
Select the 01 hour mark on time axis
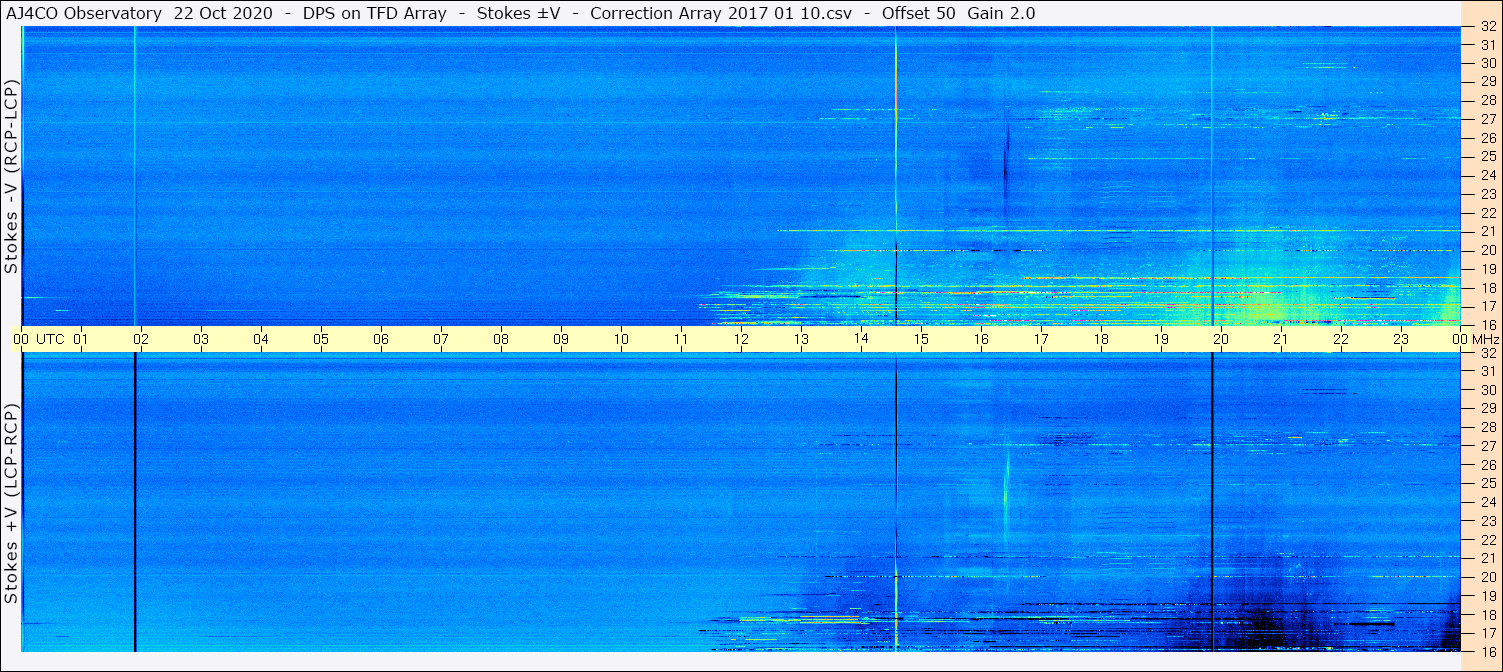(x=81, y=339)
